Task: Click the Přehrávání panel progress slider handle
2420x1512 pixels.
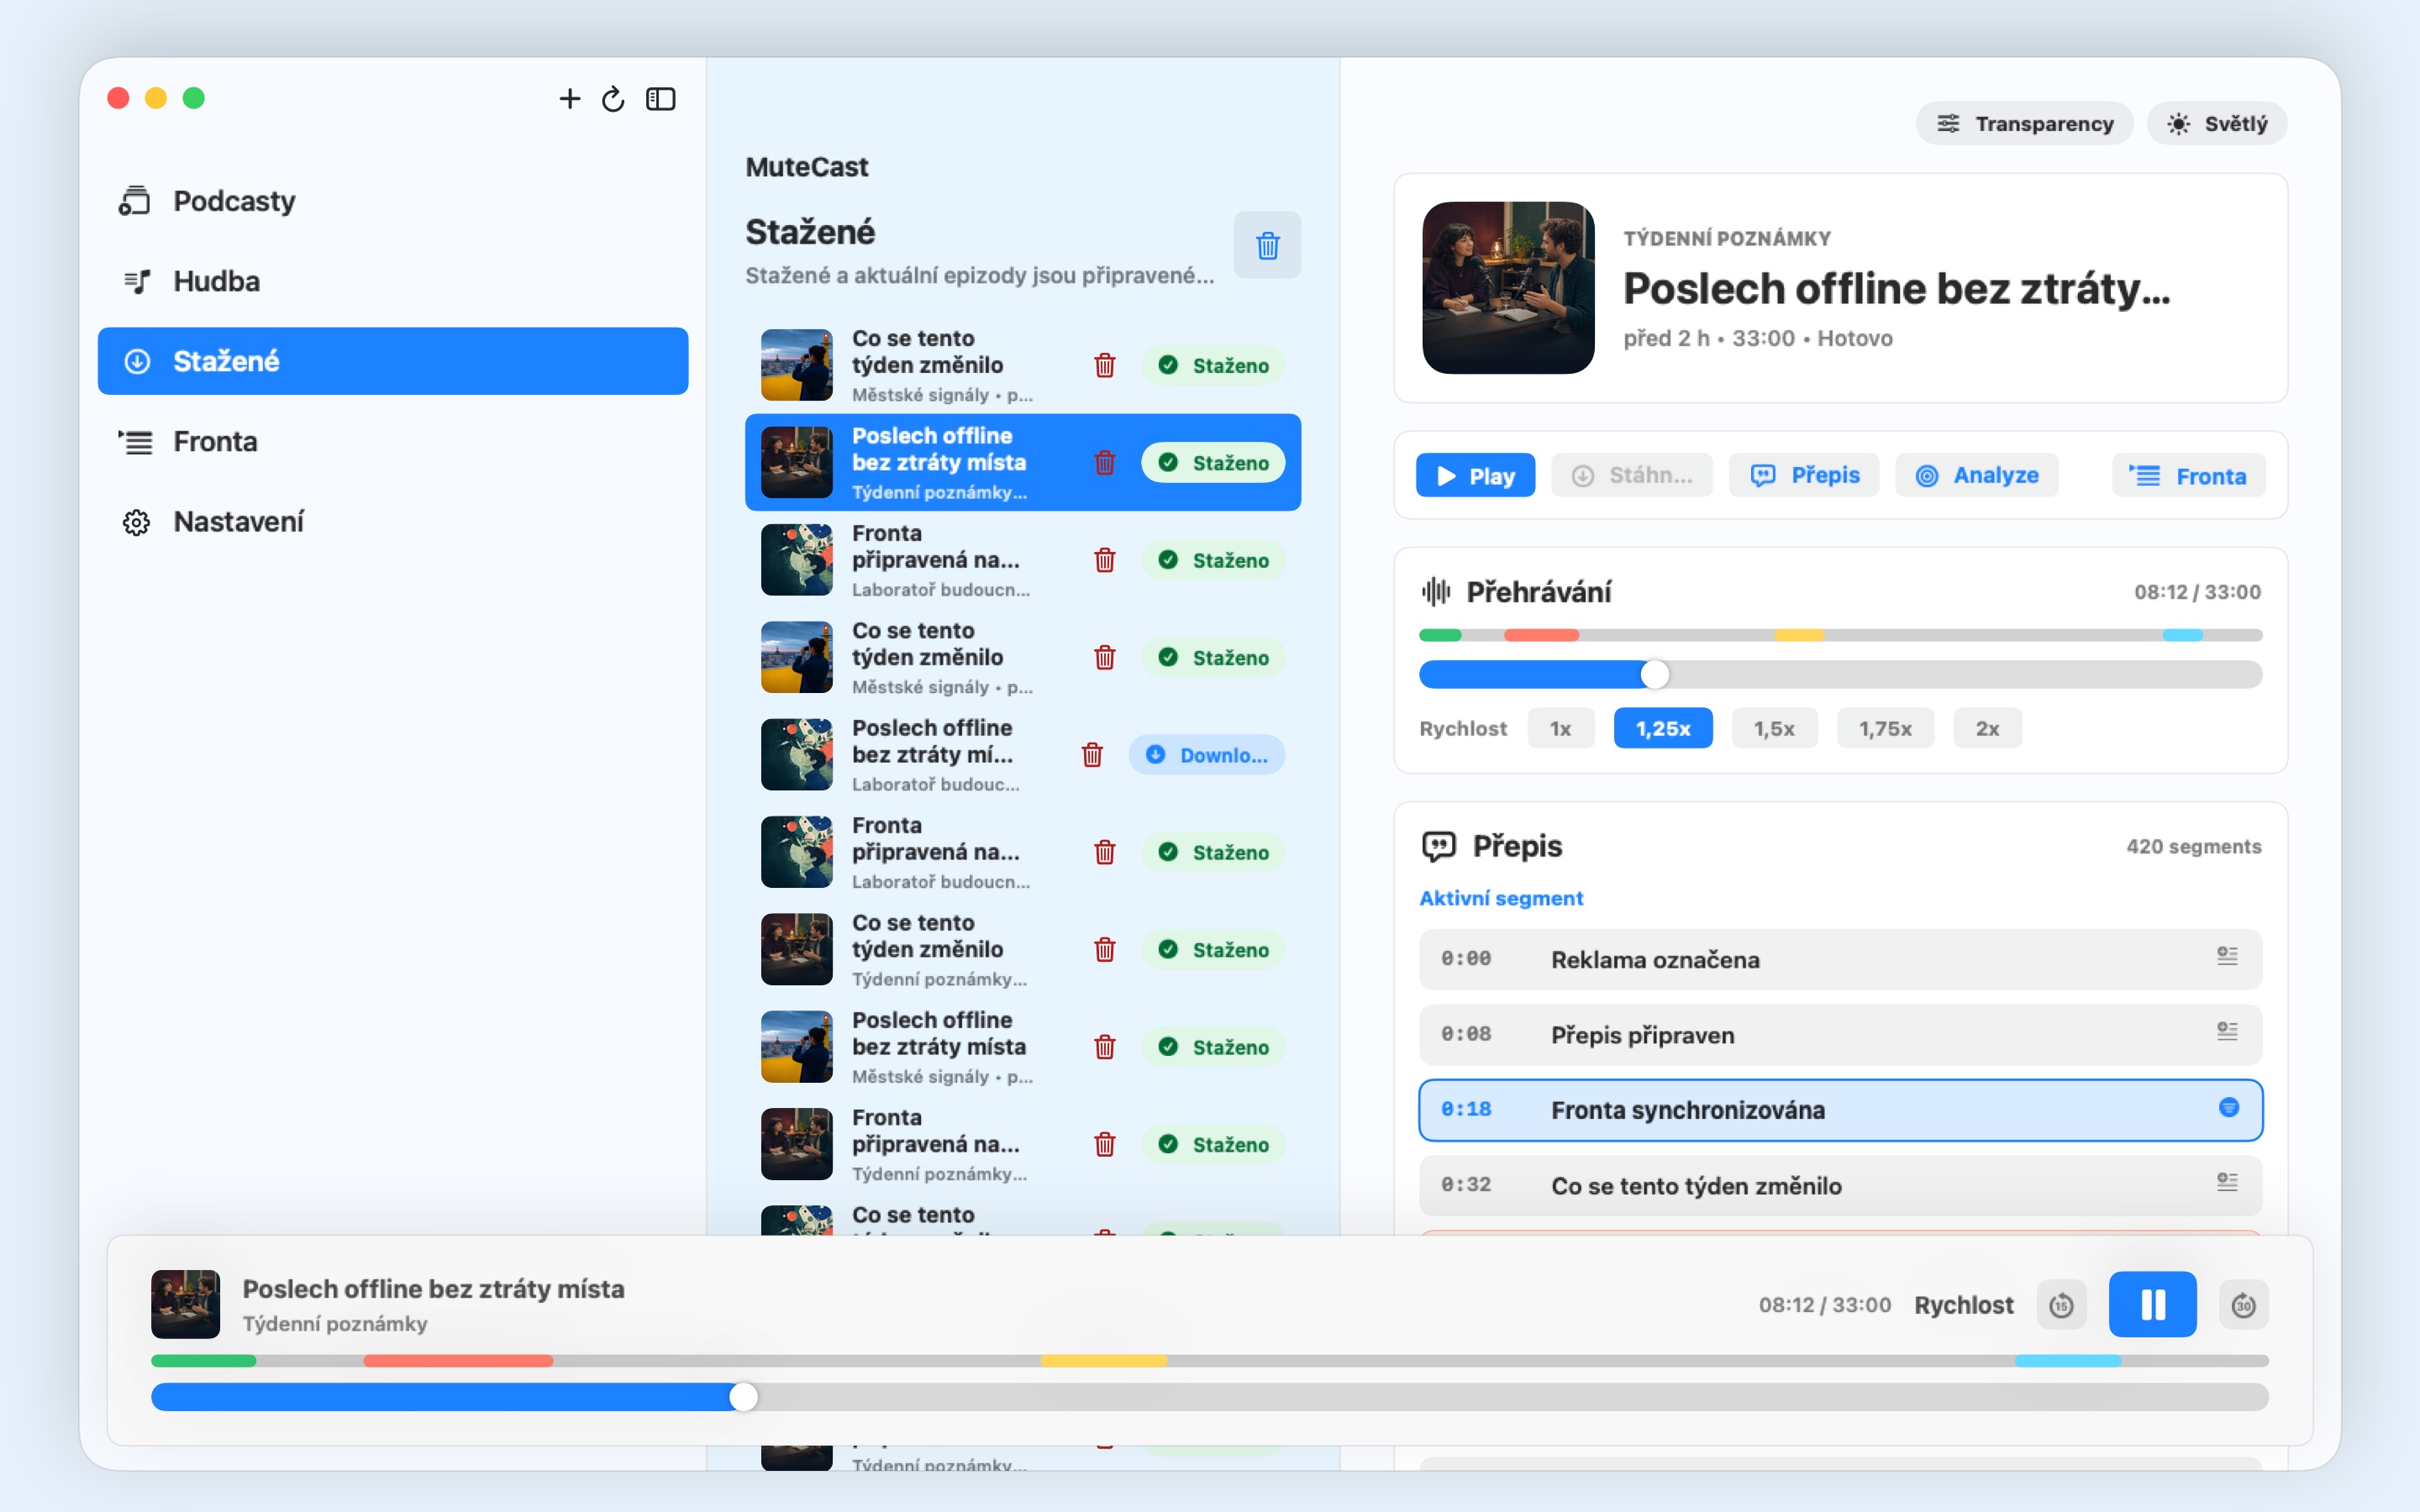Action: tap(1655, 675)
